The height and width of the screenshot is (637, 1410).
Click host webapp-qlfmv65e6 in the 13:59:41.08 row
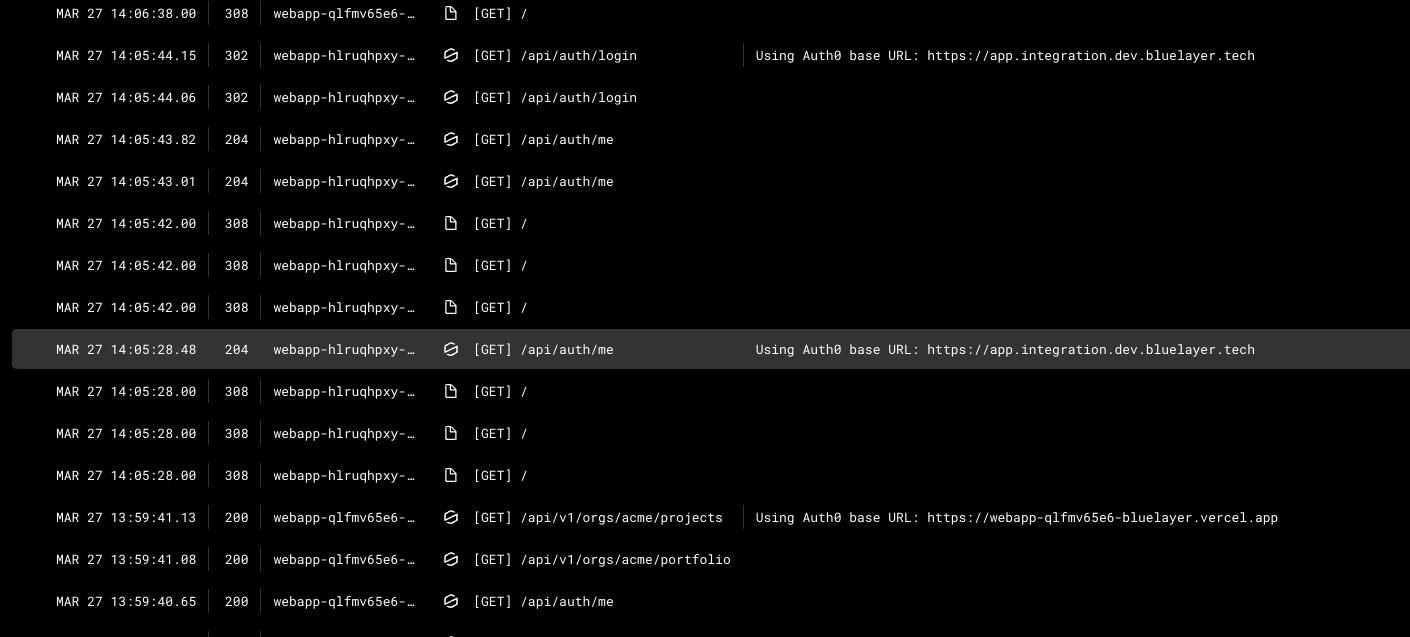tap(344, 560)
